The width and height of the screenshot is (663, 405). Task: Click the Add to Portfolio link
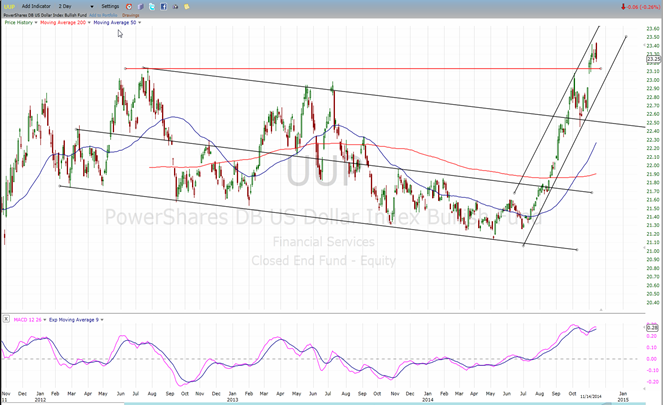coord(103,15)
